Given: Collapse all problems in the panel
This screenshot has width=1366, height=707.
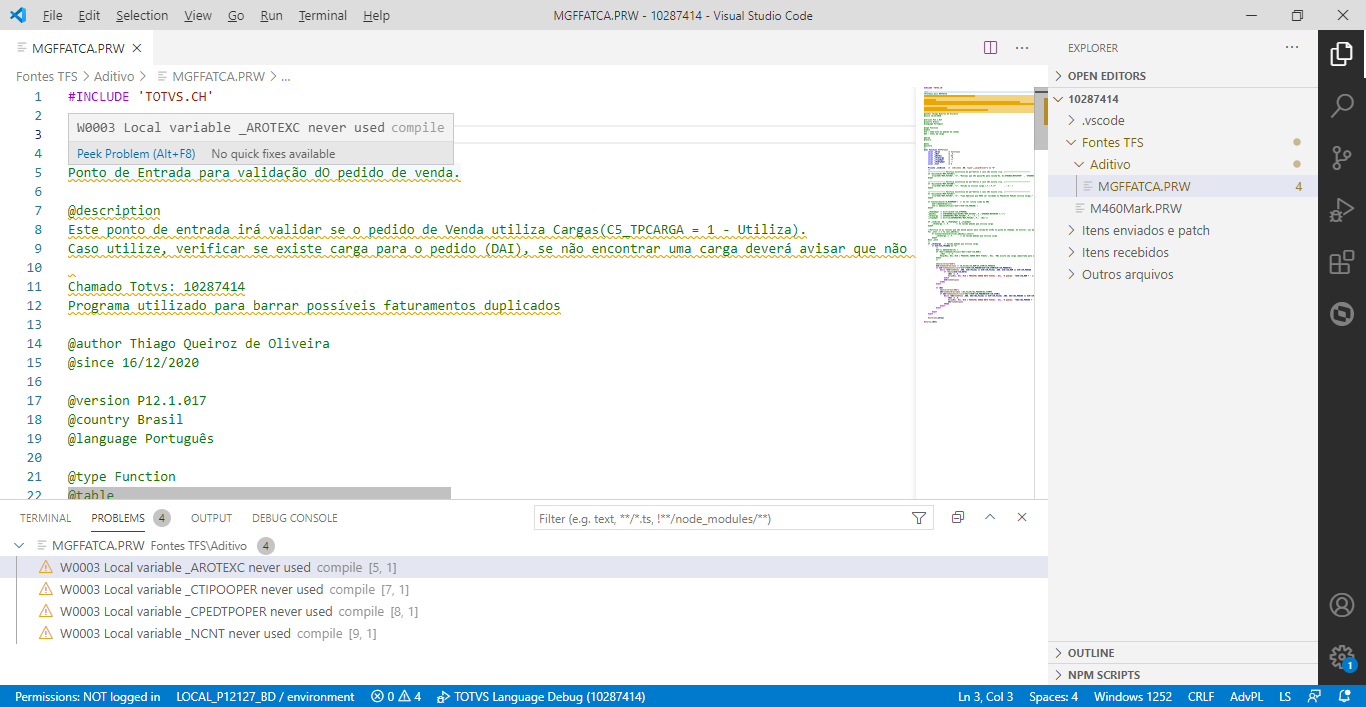Looking at the screenshot, I should 958,518.
